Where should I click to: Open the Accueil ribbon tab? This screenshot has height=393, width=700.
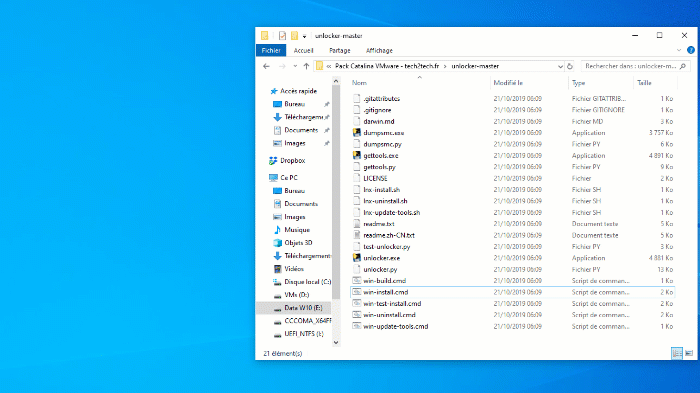(304, 50)
